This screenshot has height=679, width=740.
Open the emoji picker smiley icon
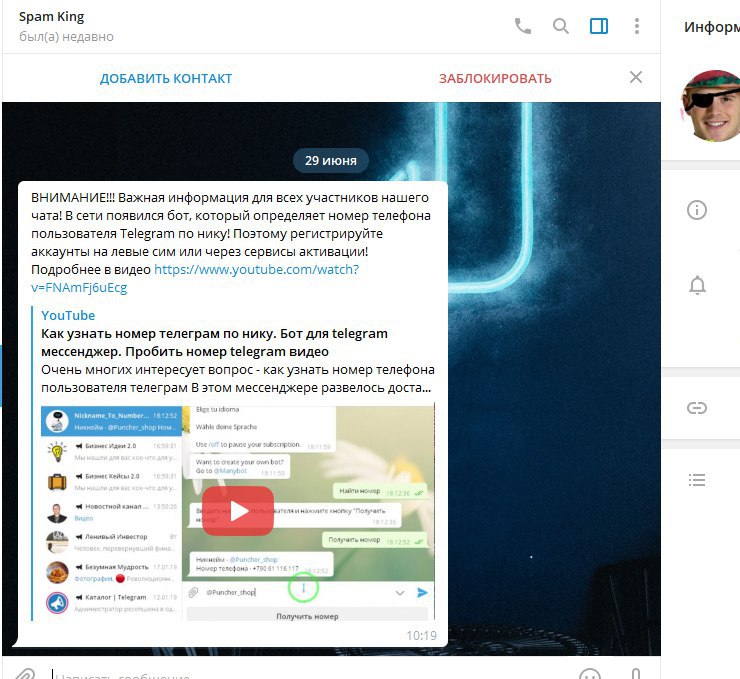pyautogui.click(x=589, y=674)
